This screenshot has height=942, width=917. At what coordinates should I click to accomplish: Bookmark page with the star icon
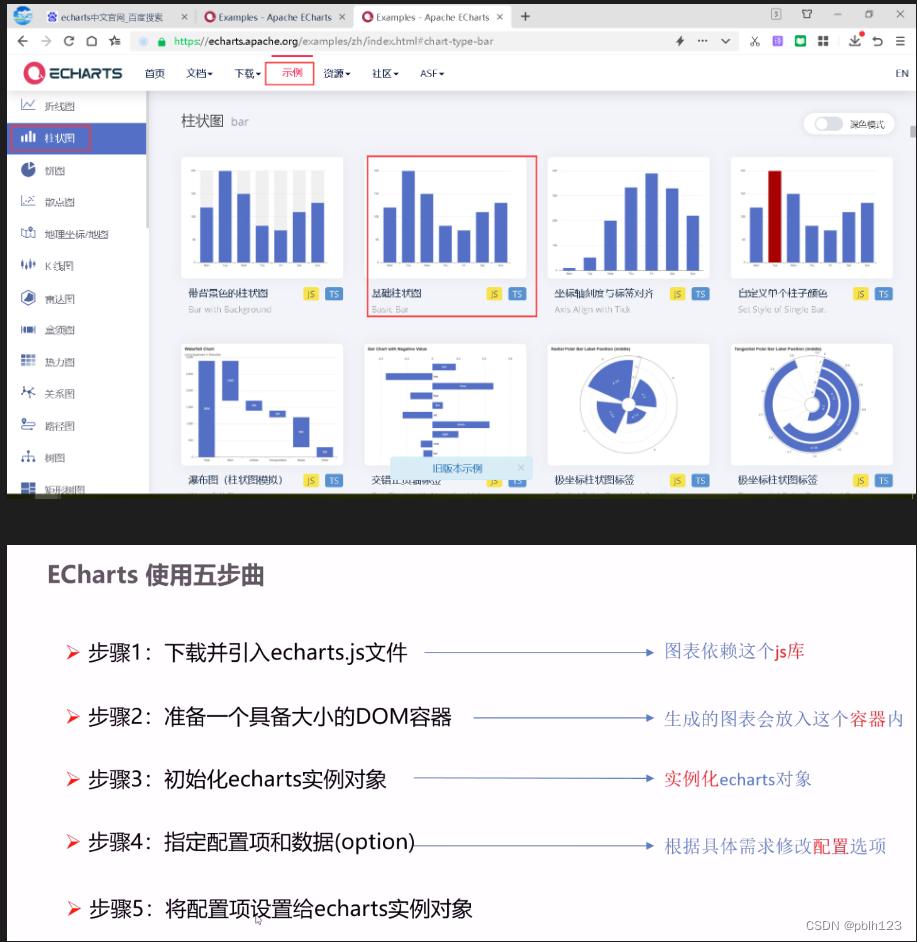click(x=115, y=41)
